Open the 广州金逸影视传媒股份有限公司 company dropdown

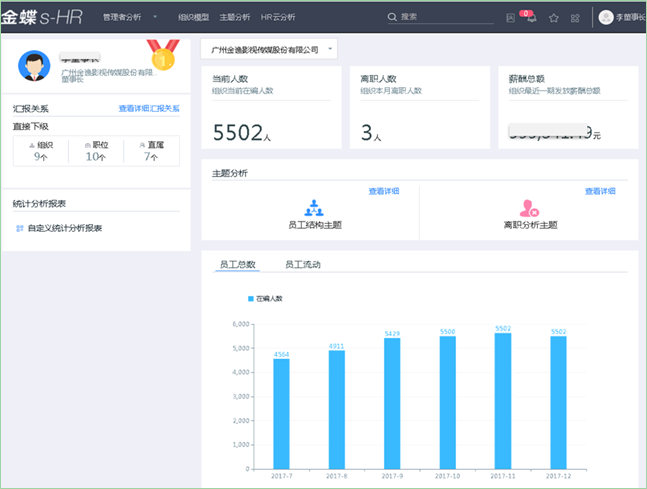[268, 48]
